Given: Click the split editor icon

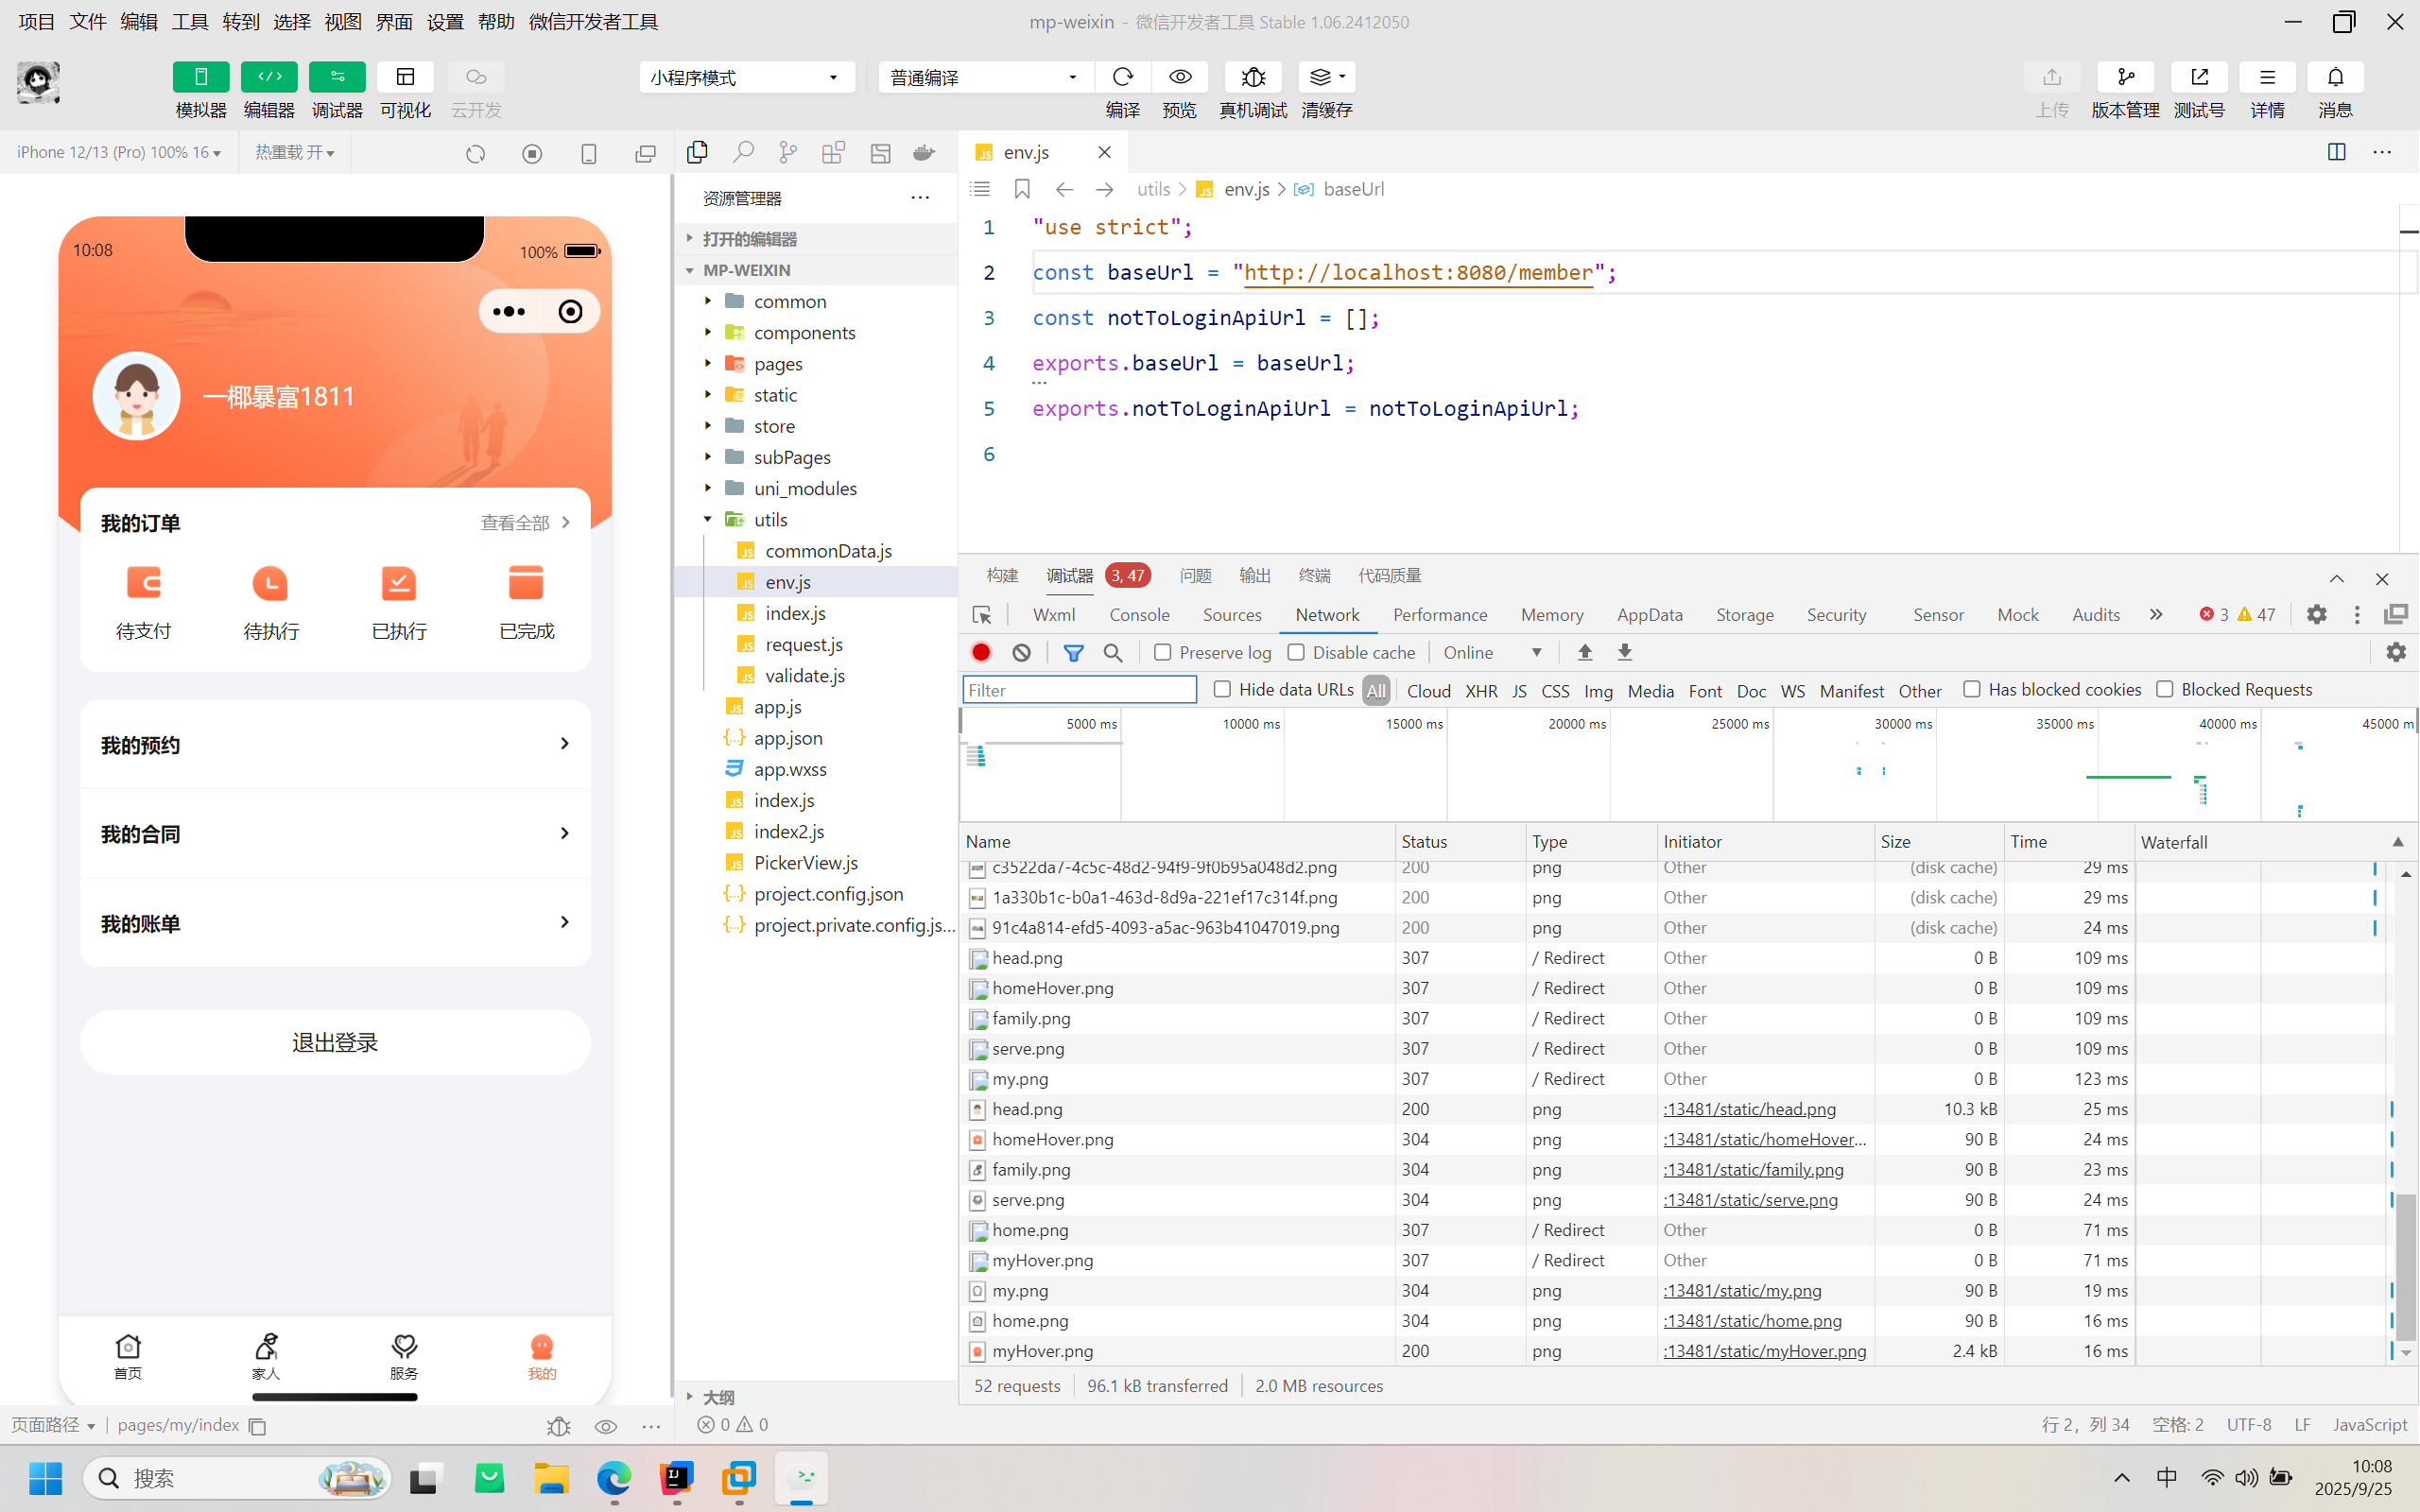Looking at the screenshot, I should (x=2336, y=152).
